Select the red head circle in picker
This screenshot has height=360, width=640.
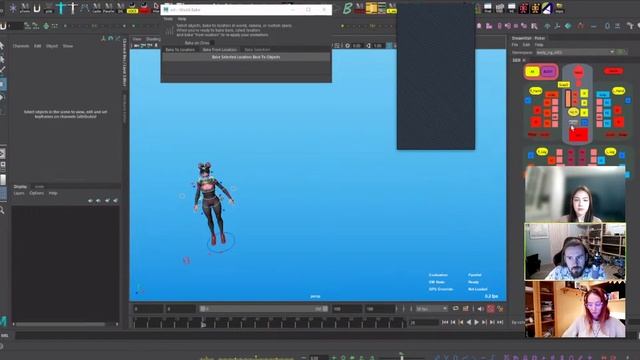coord(578,72)
